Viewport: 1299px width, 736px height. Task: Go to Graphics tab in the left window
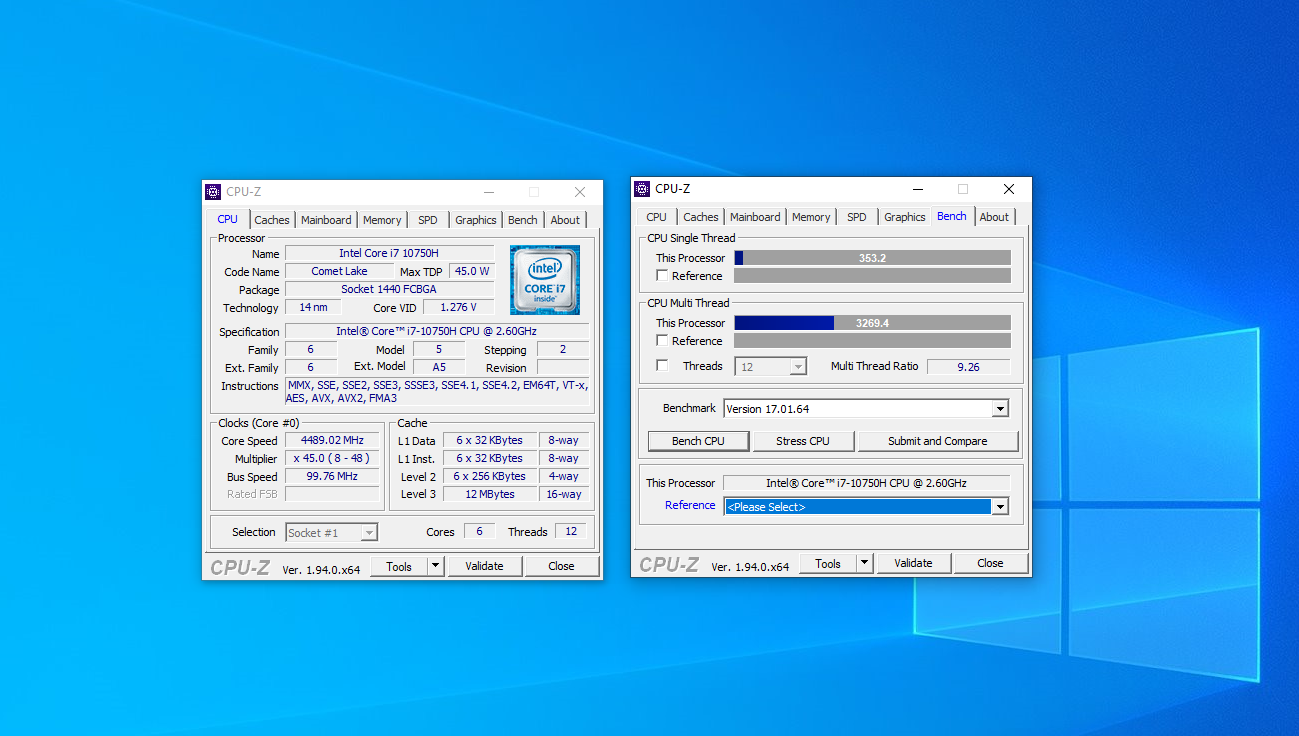tap(475, 220)
